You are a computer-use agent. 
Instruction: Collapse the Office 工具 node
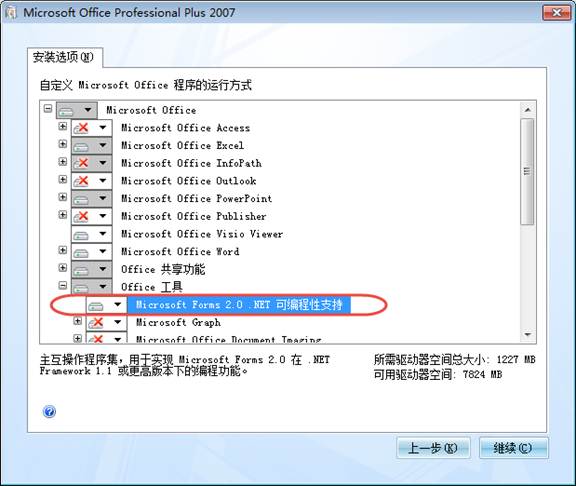63,285
